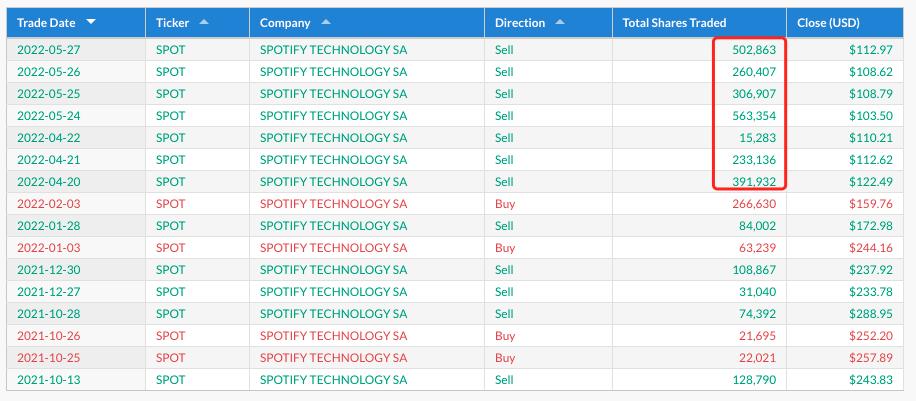Select the 22,021 shares traded value
The height and width of the screenshot is (401, 916).
[x=755, y=358]
